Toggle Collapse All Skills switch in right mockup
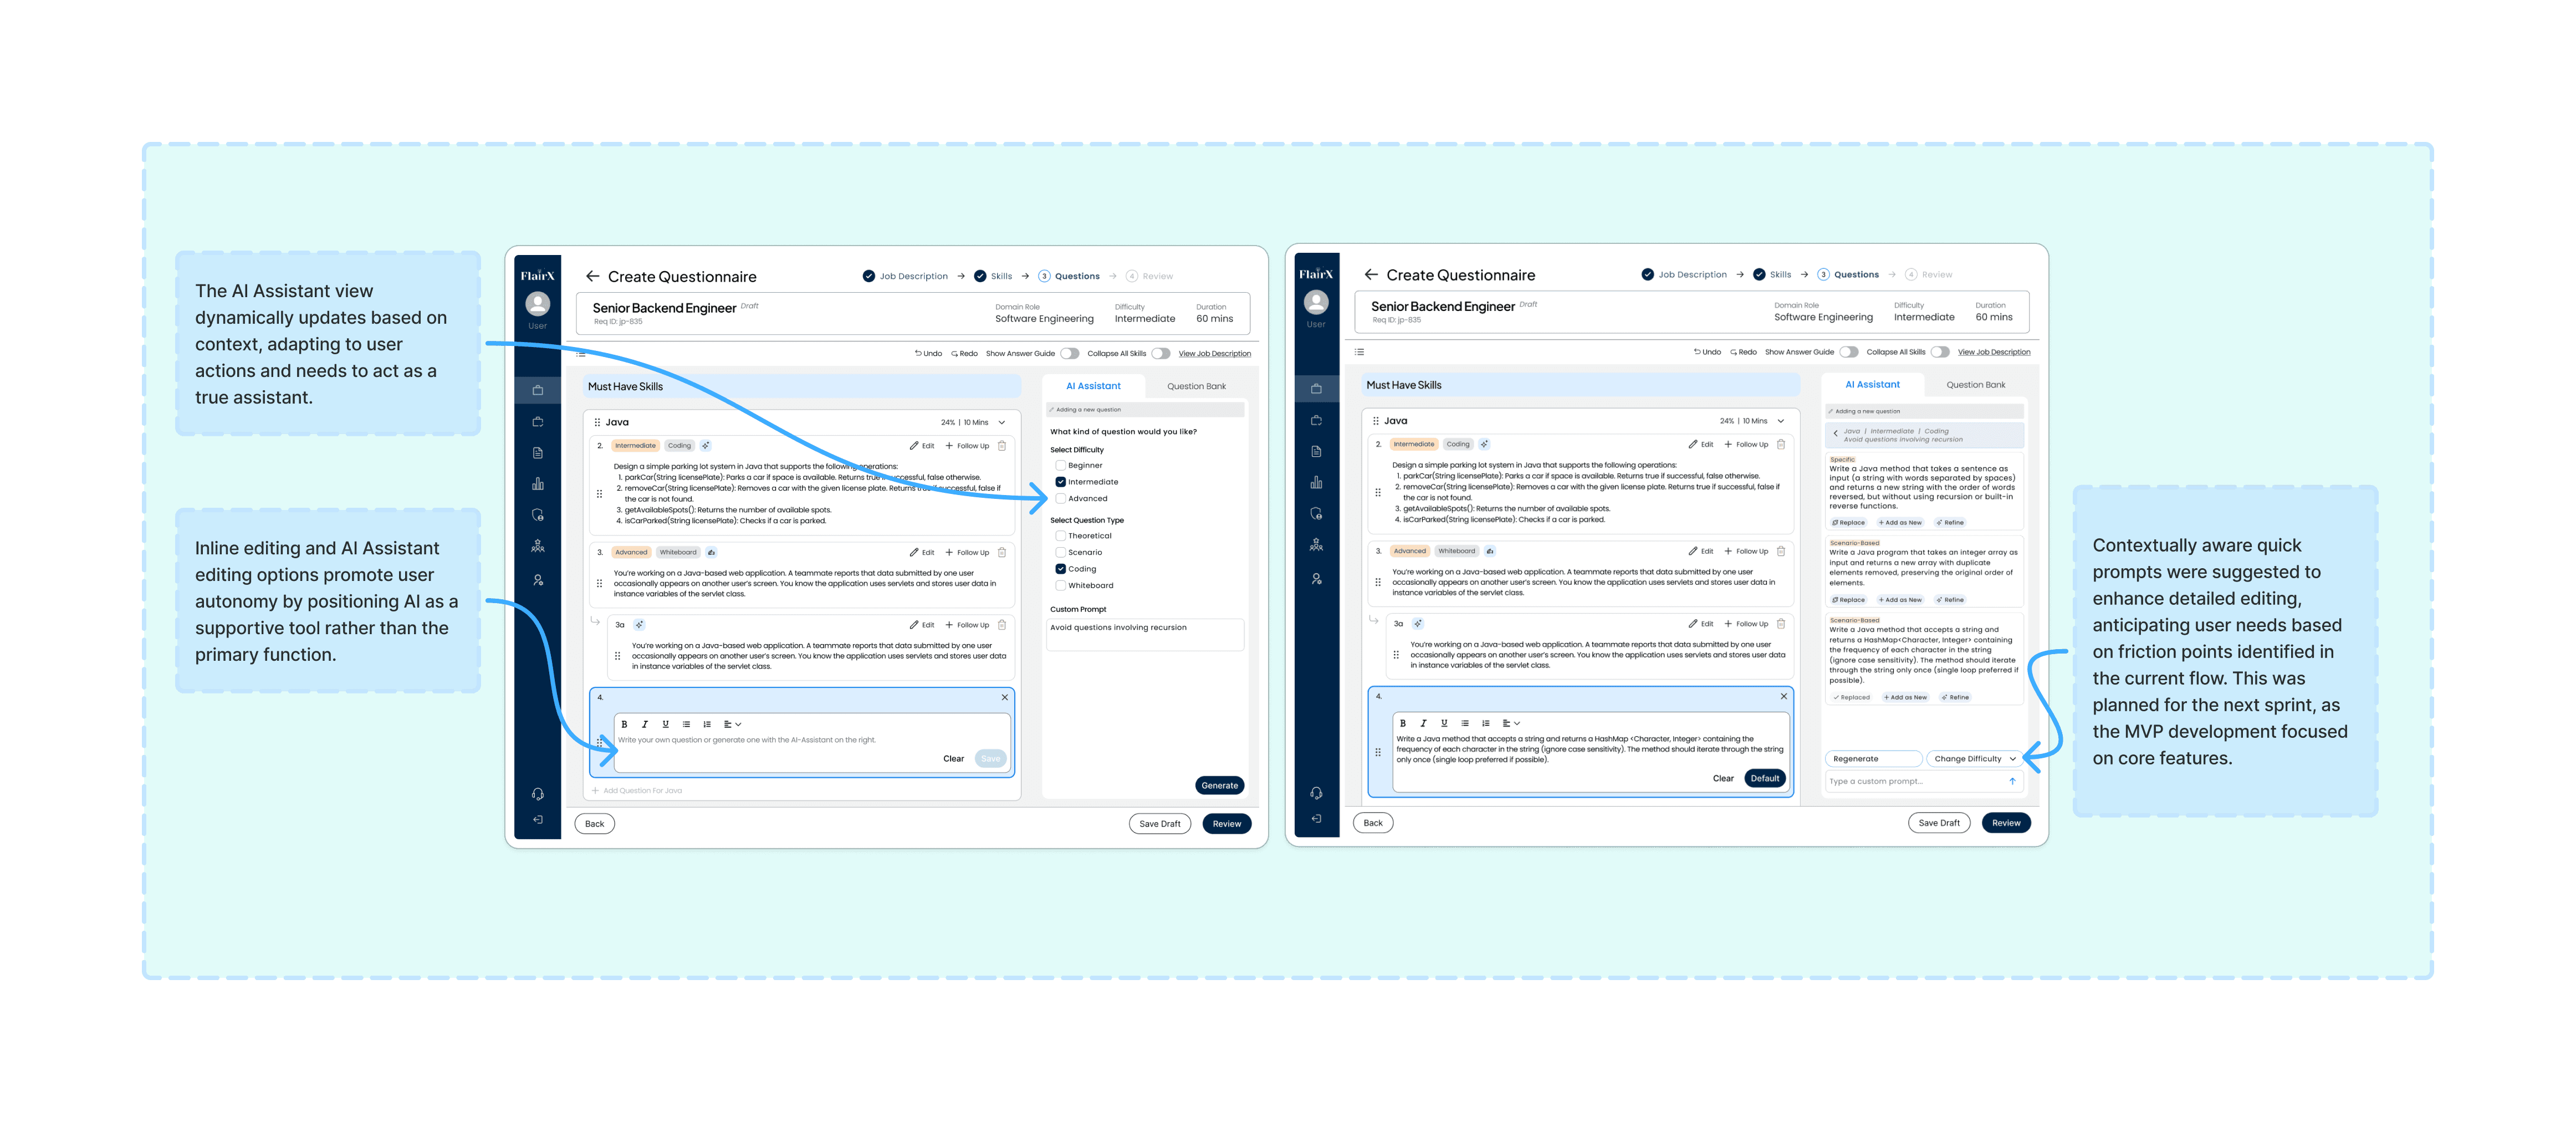Image resolution: width=2576 pixels, height=1122 pixels. tap(1939, 352)
